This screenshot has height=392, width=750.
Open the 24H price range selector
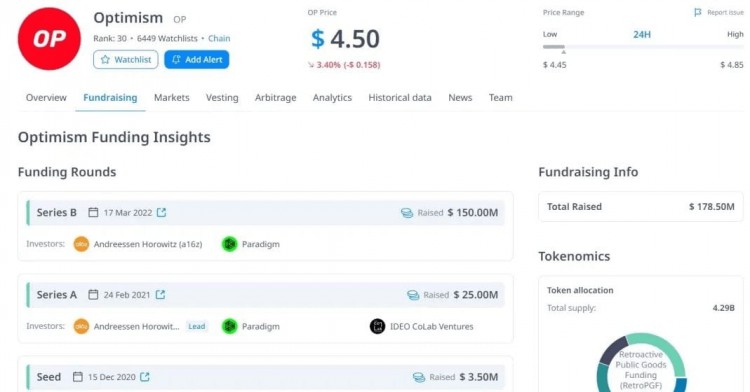pos(642,34)
